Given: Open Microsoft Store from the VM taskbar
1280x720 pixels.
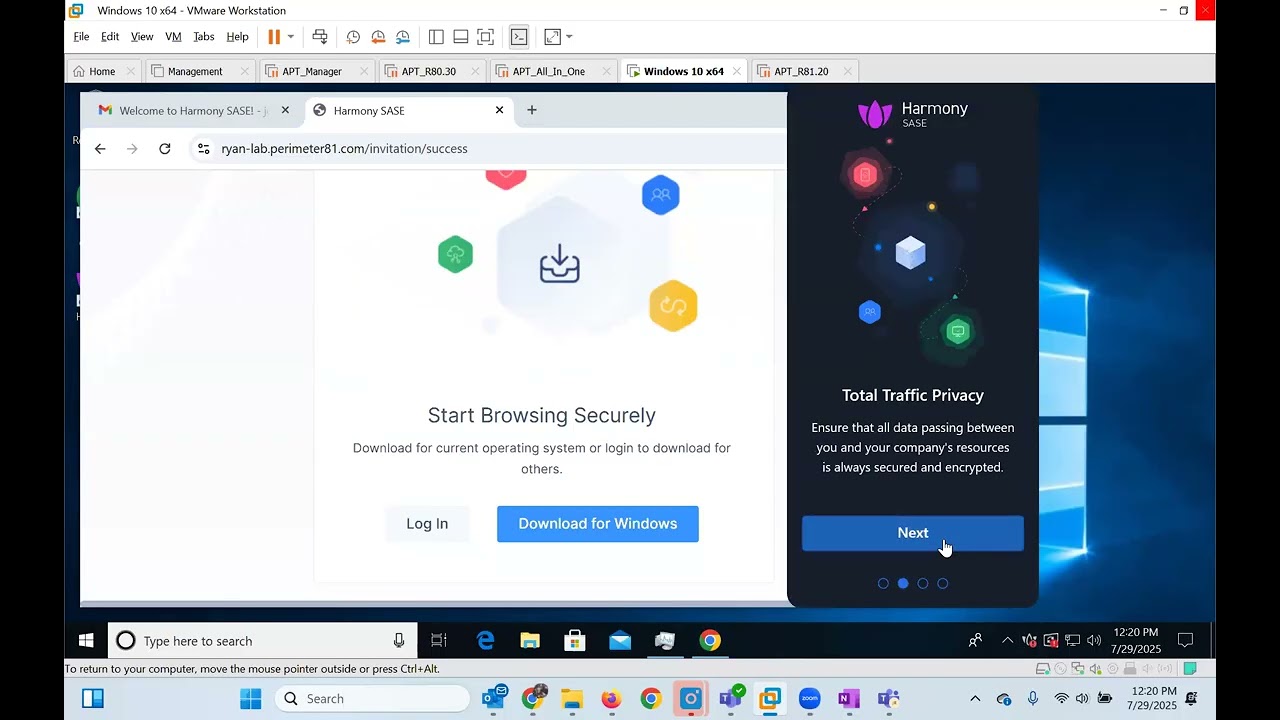Looking at the screenshot, I should (x=575, y=641).
